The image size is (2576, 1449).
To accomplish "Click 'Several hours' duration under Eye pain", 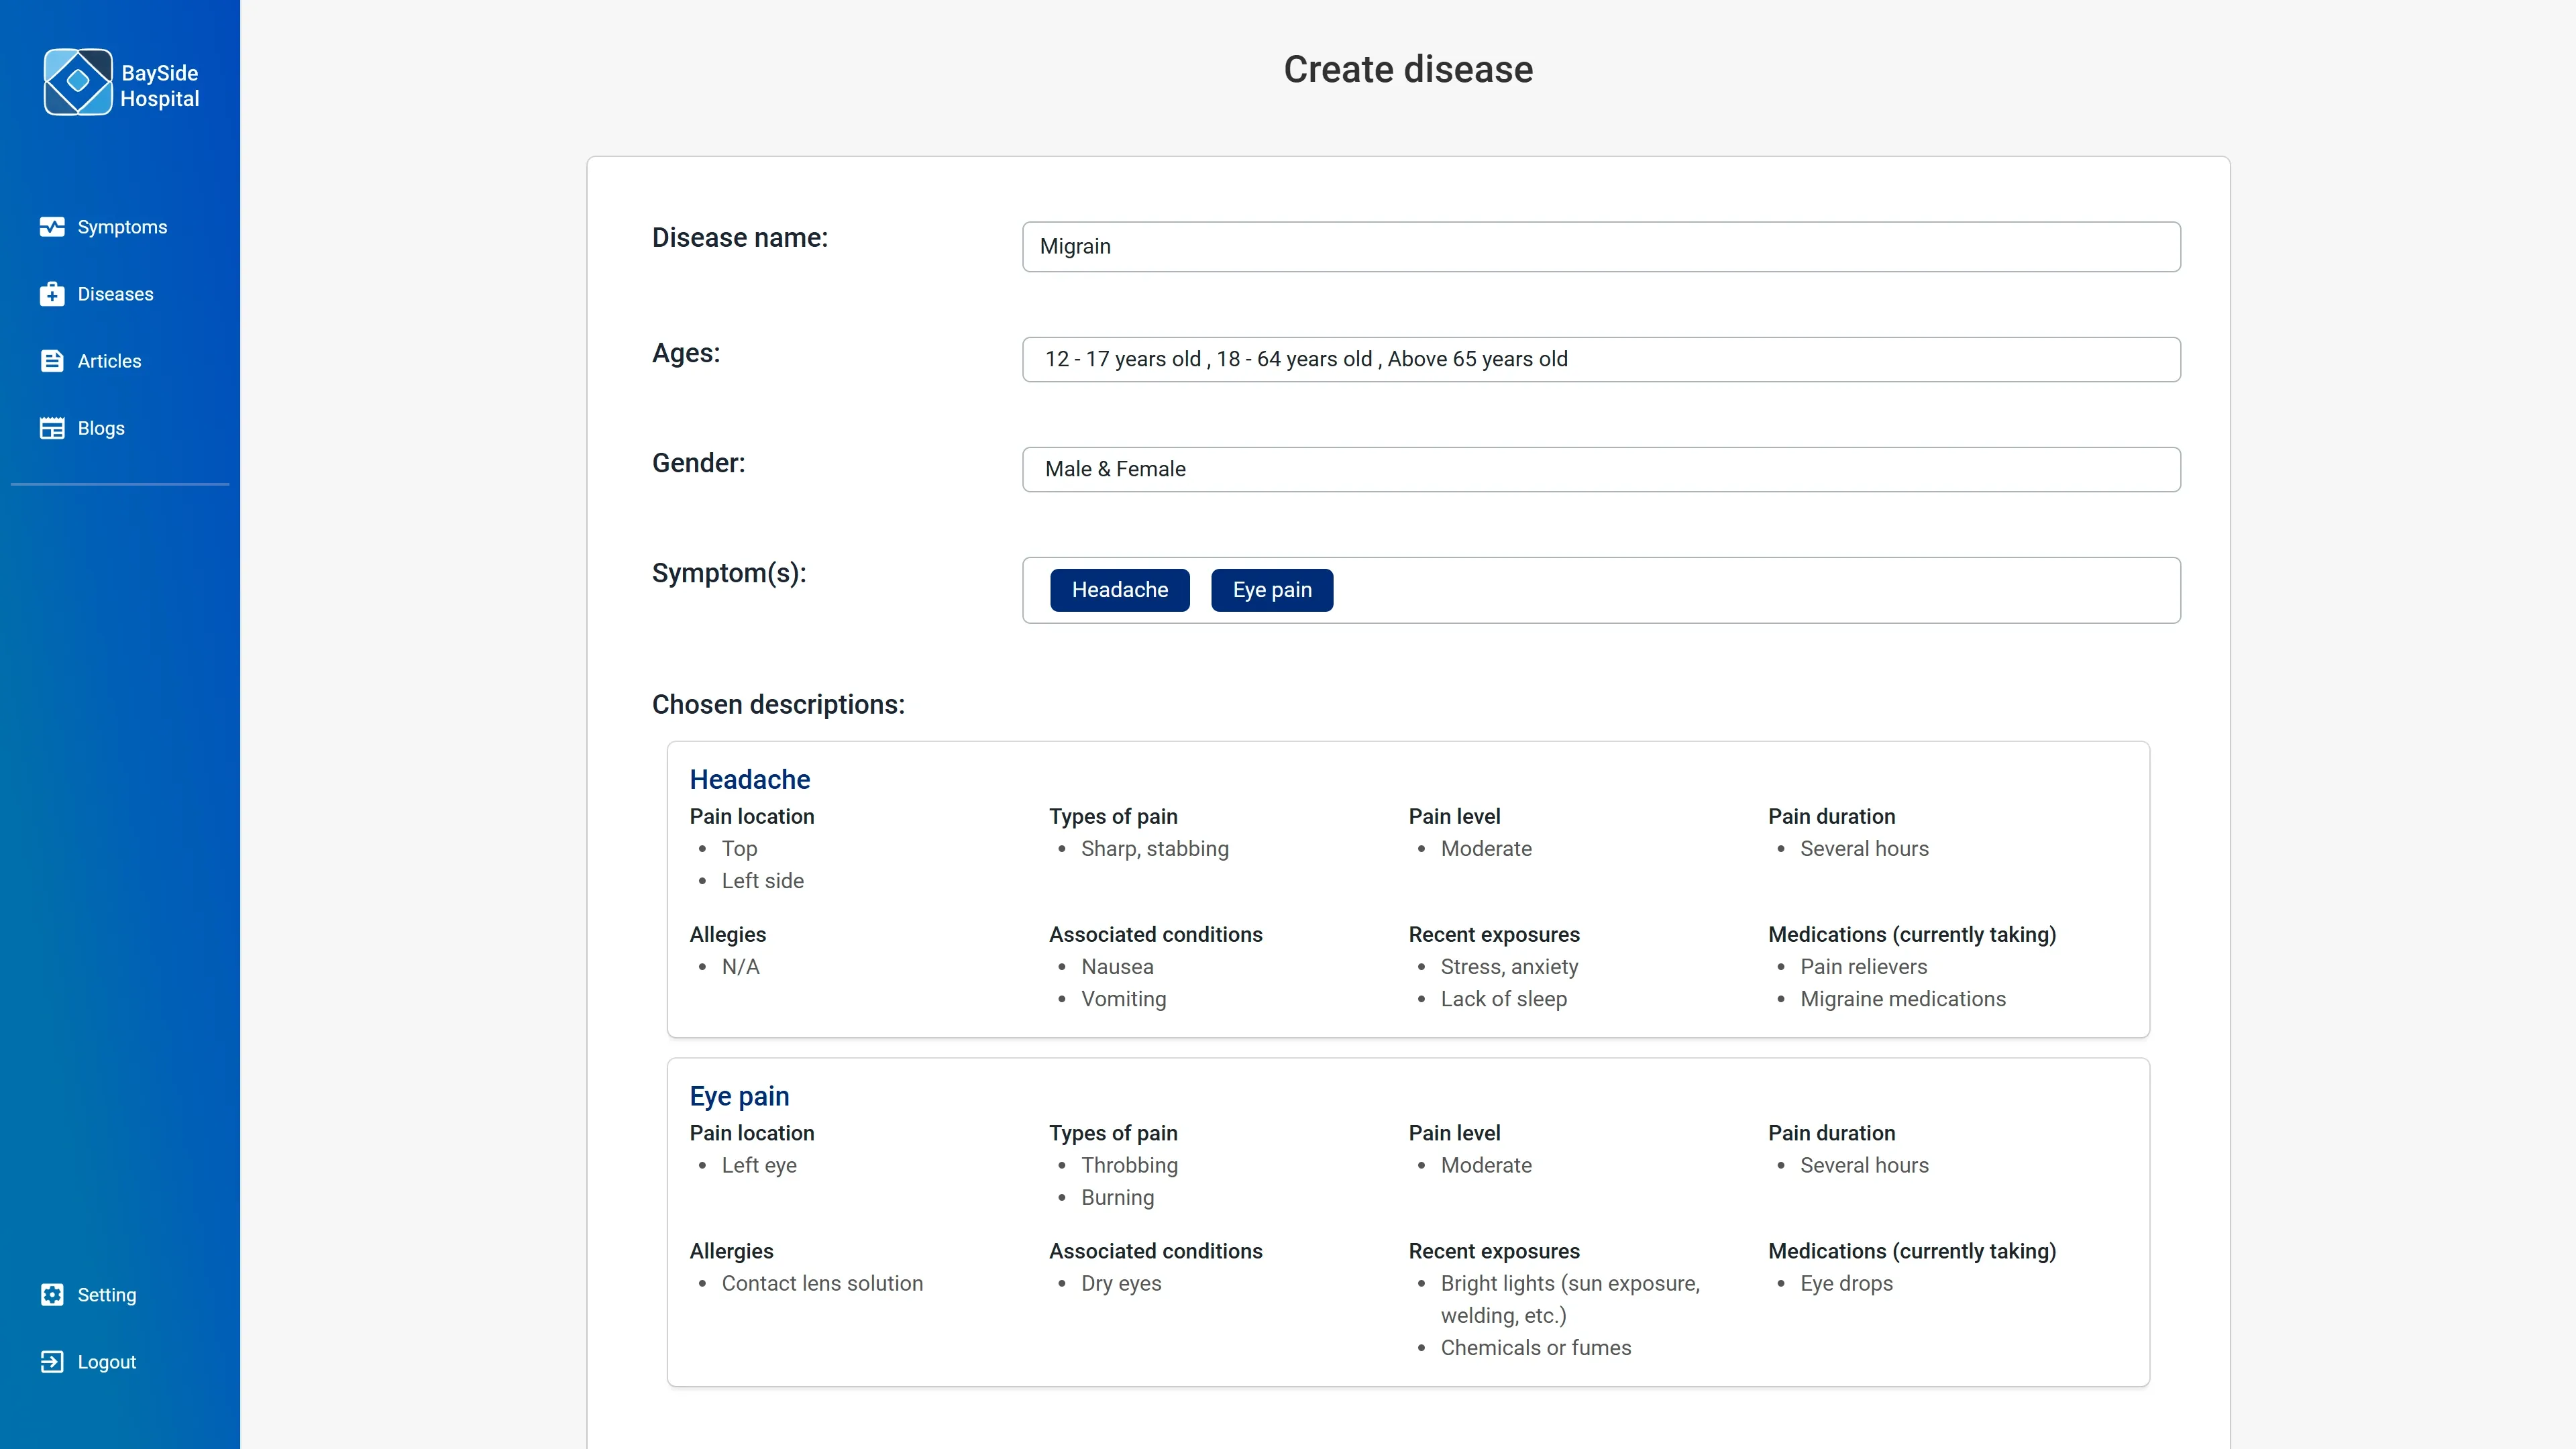I will tap(1864, 1166).
